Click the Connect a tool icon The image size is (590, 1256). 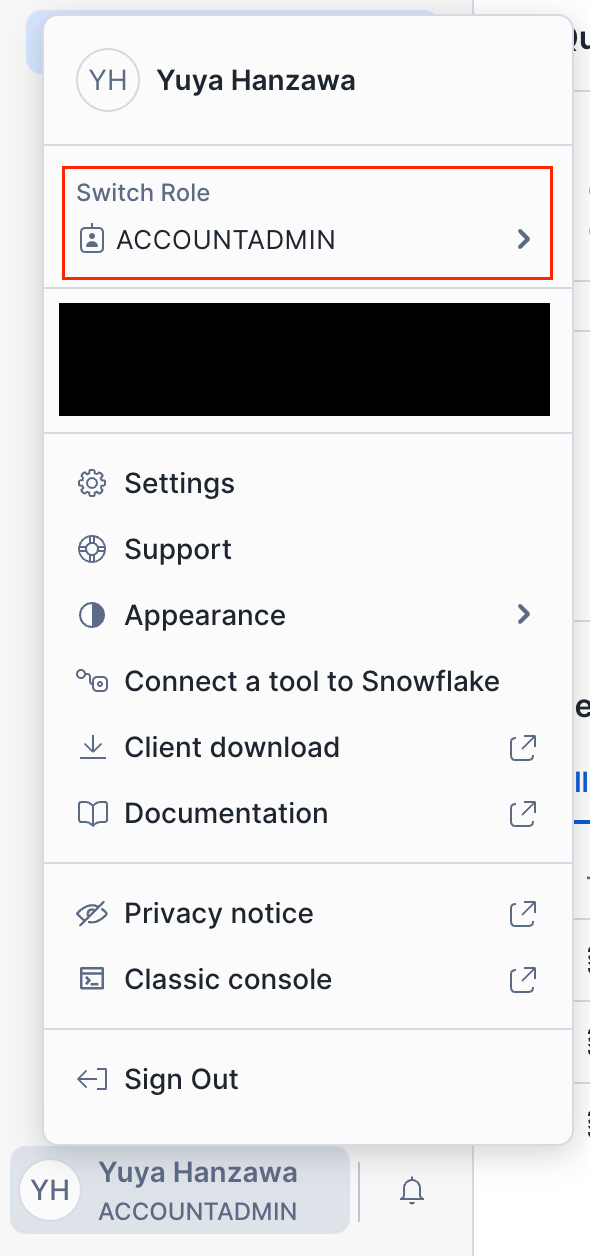click(x=92, y=682)
